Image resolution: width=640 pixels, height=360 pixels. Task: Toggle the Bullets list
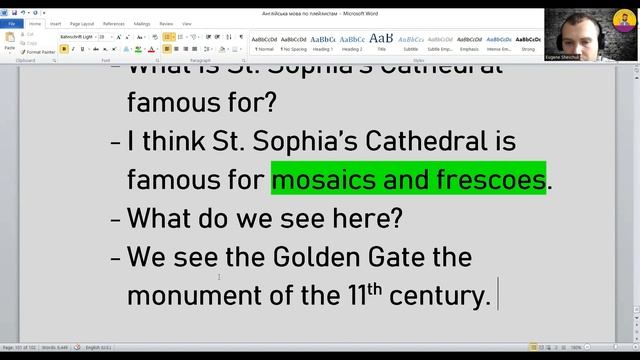(167, 37)
